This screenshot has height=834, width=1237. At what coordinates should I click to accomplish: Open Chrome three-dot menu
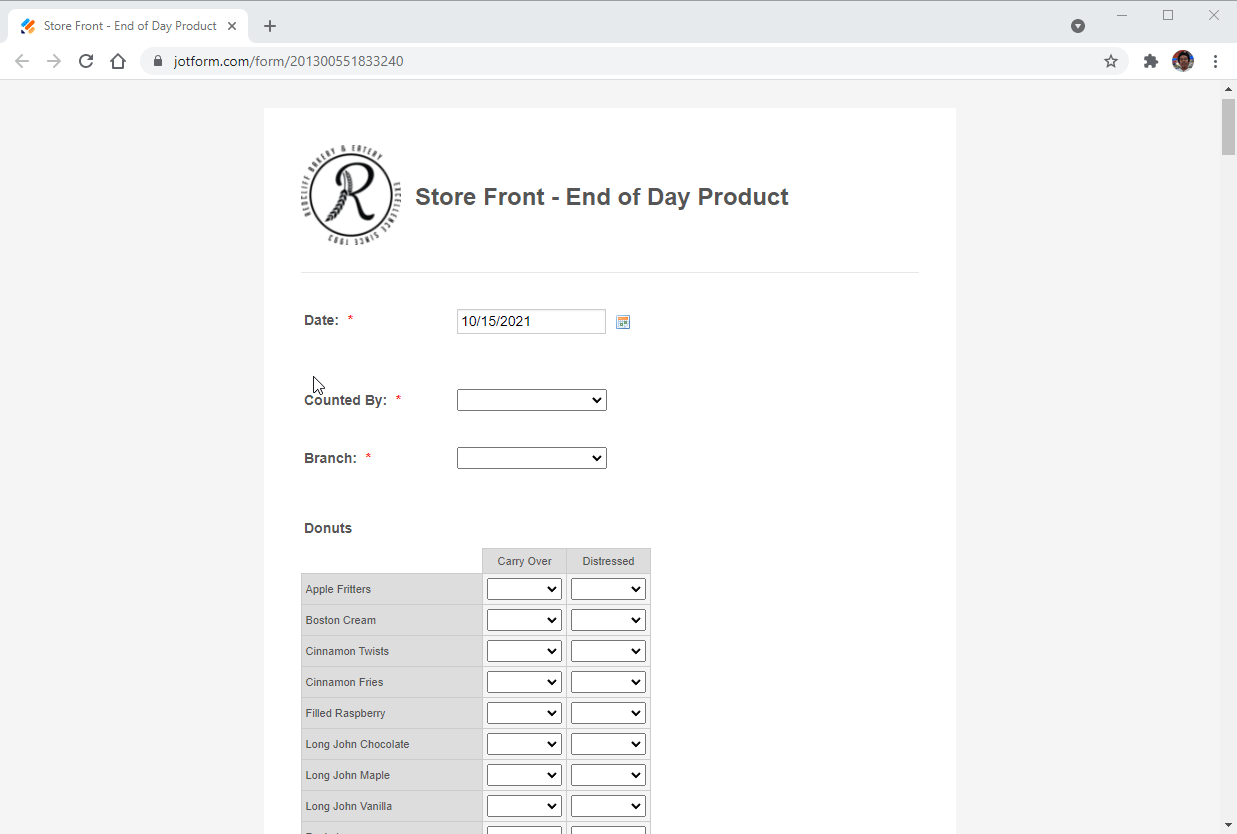pos(1215,61)
